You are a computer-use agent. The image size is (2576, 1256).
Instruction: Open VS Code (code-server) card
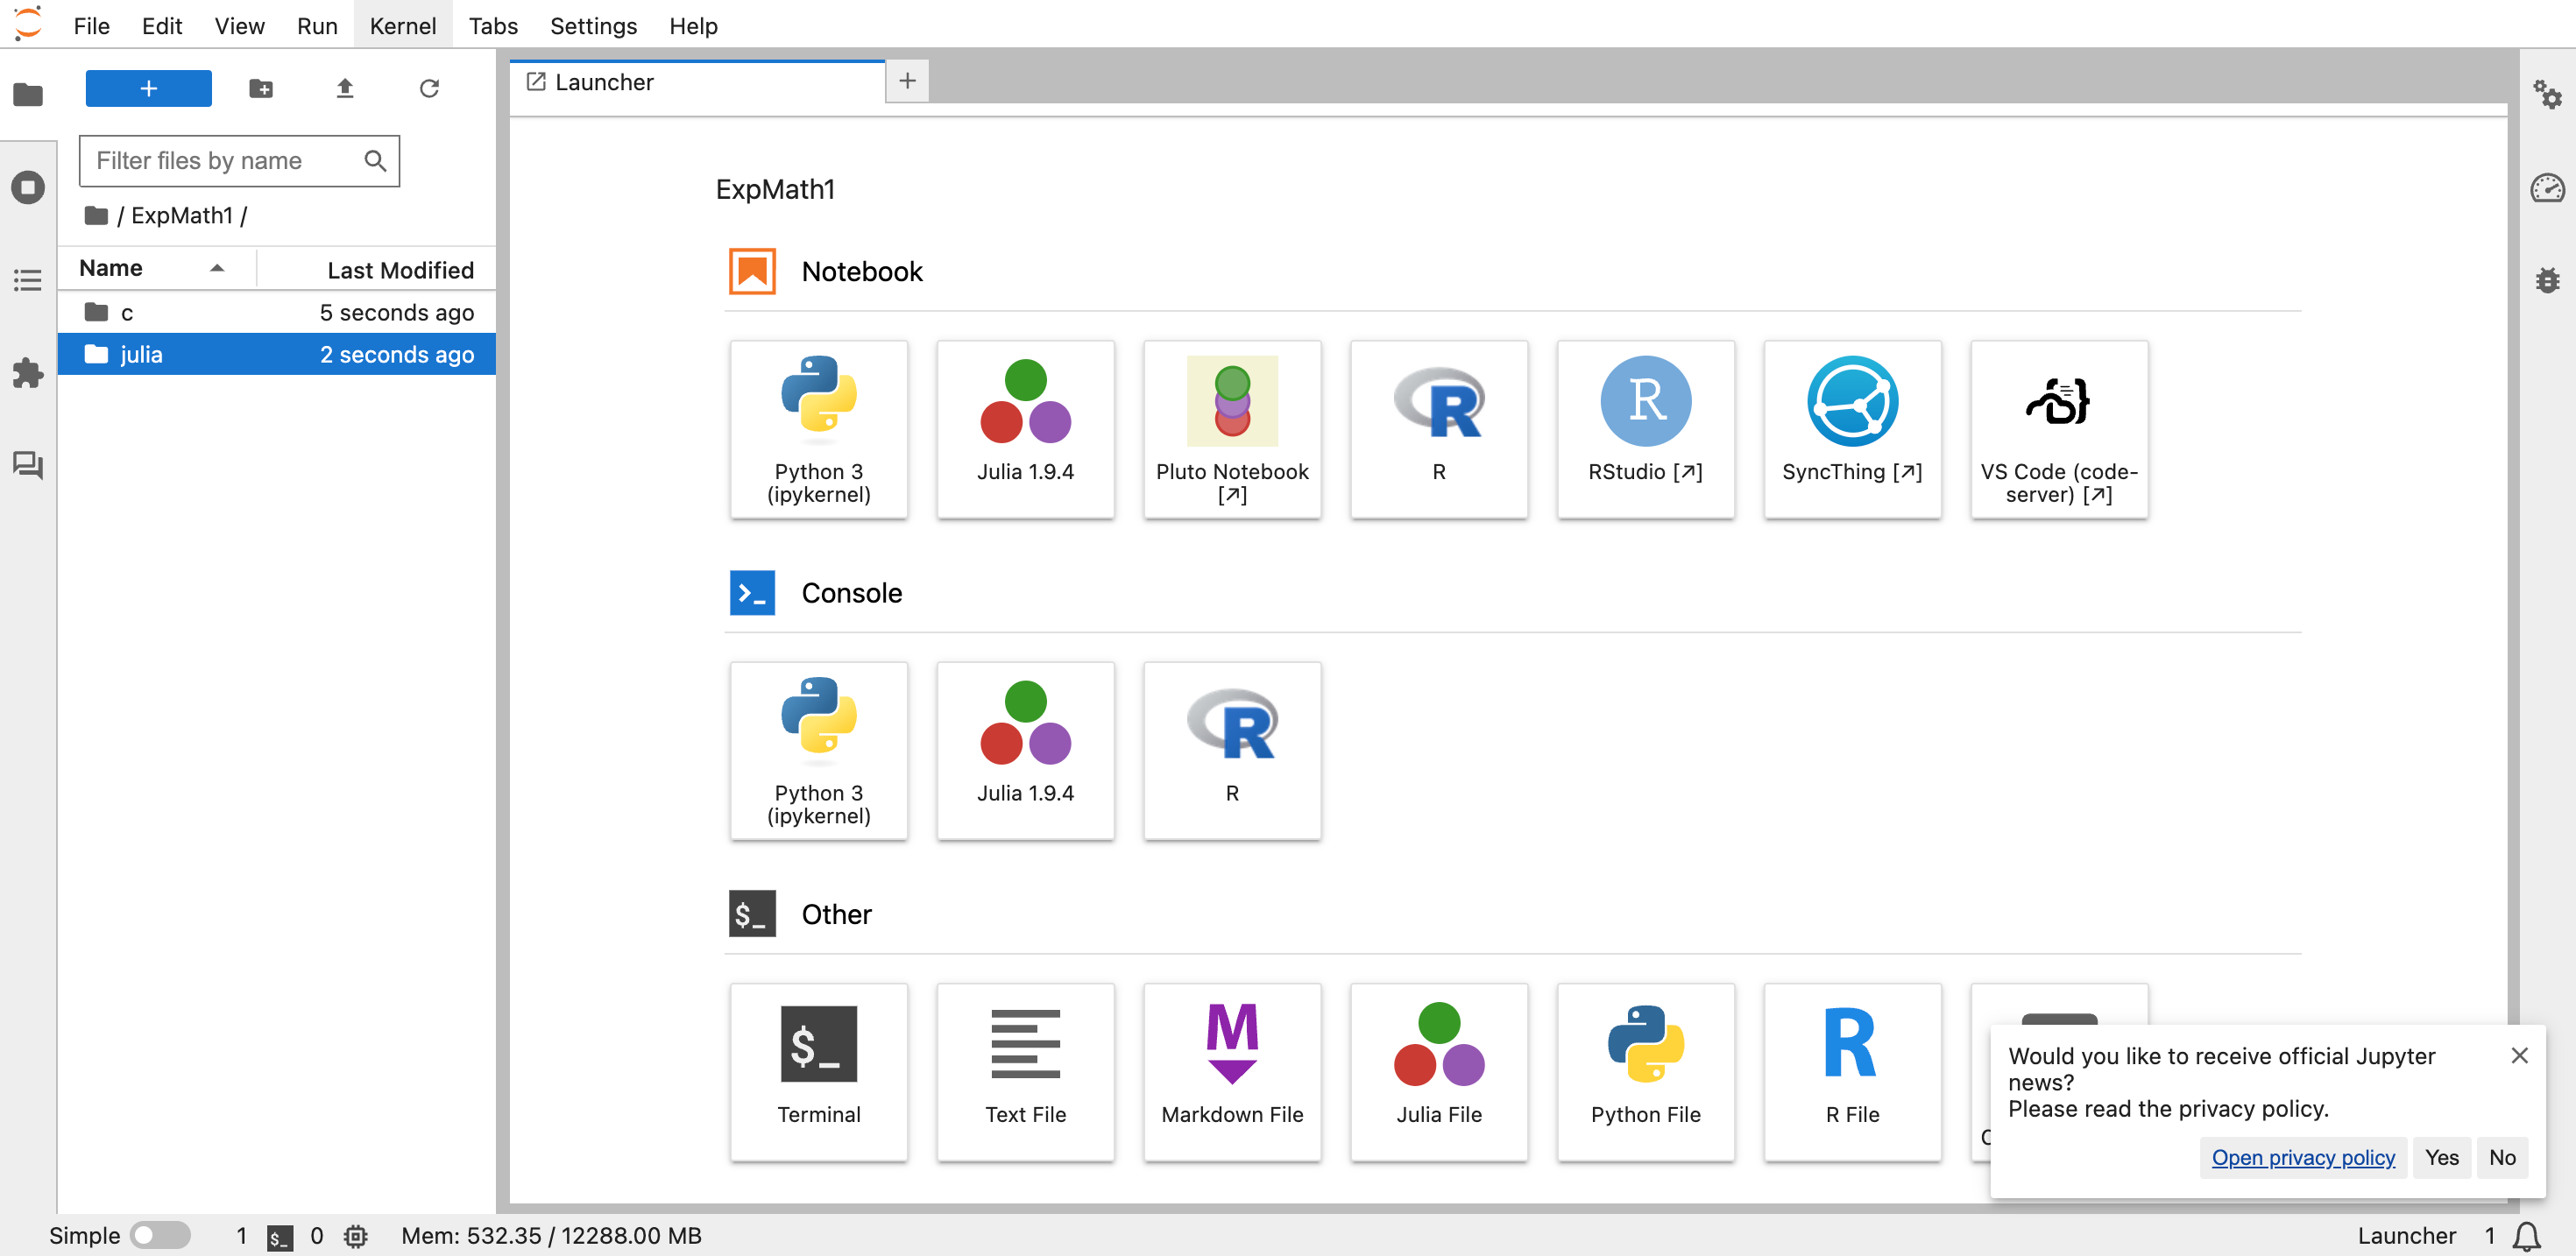pyautogui.click(x=2059, y=430)
